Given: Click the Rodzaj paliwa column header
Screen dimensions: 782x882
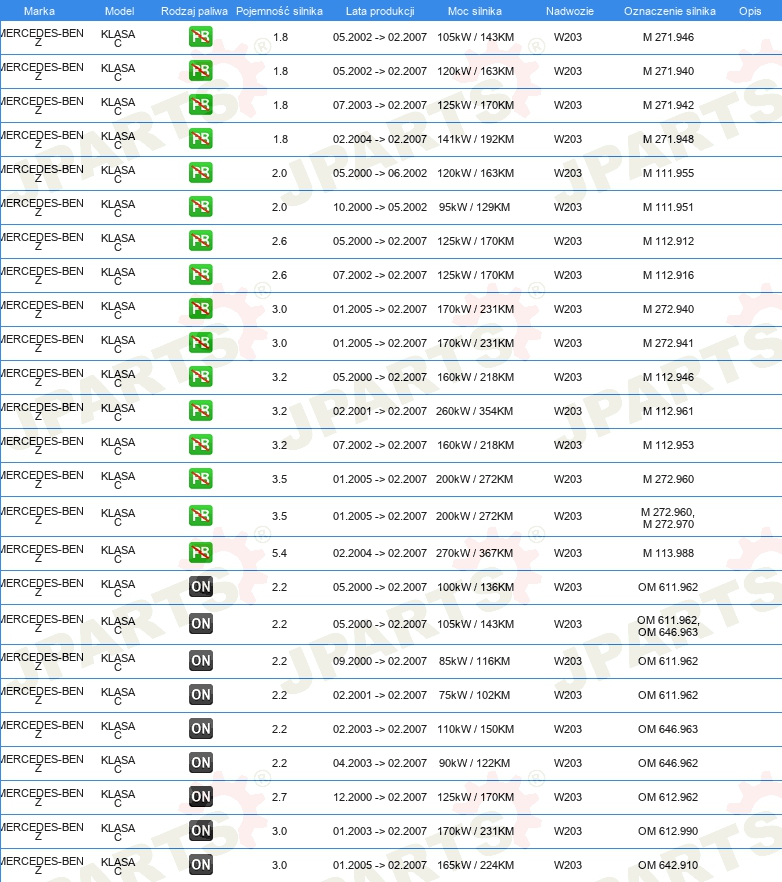Looking at the screenshot, I should (194, 11).
